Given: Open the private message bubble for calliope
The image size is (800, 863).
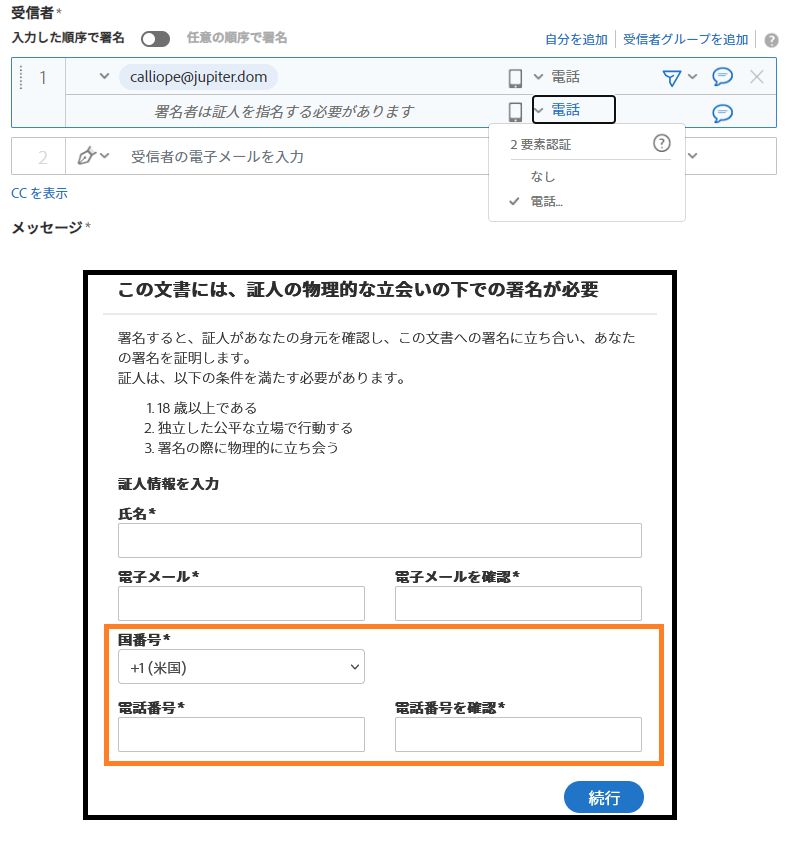Looking at the screenshot, I should coord(722,77).
